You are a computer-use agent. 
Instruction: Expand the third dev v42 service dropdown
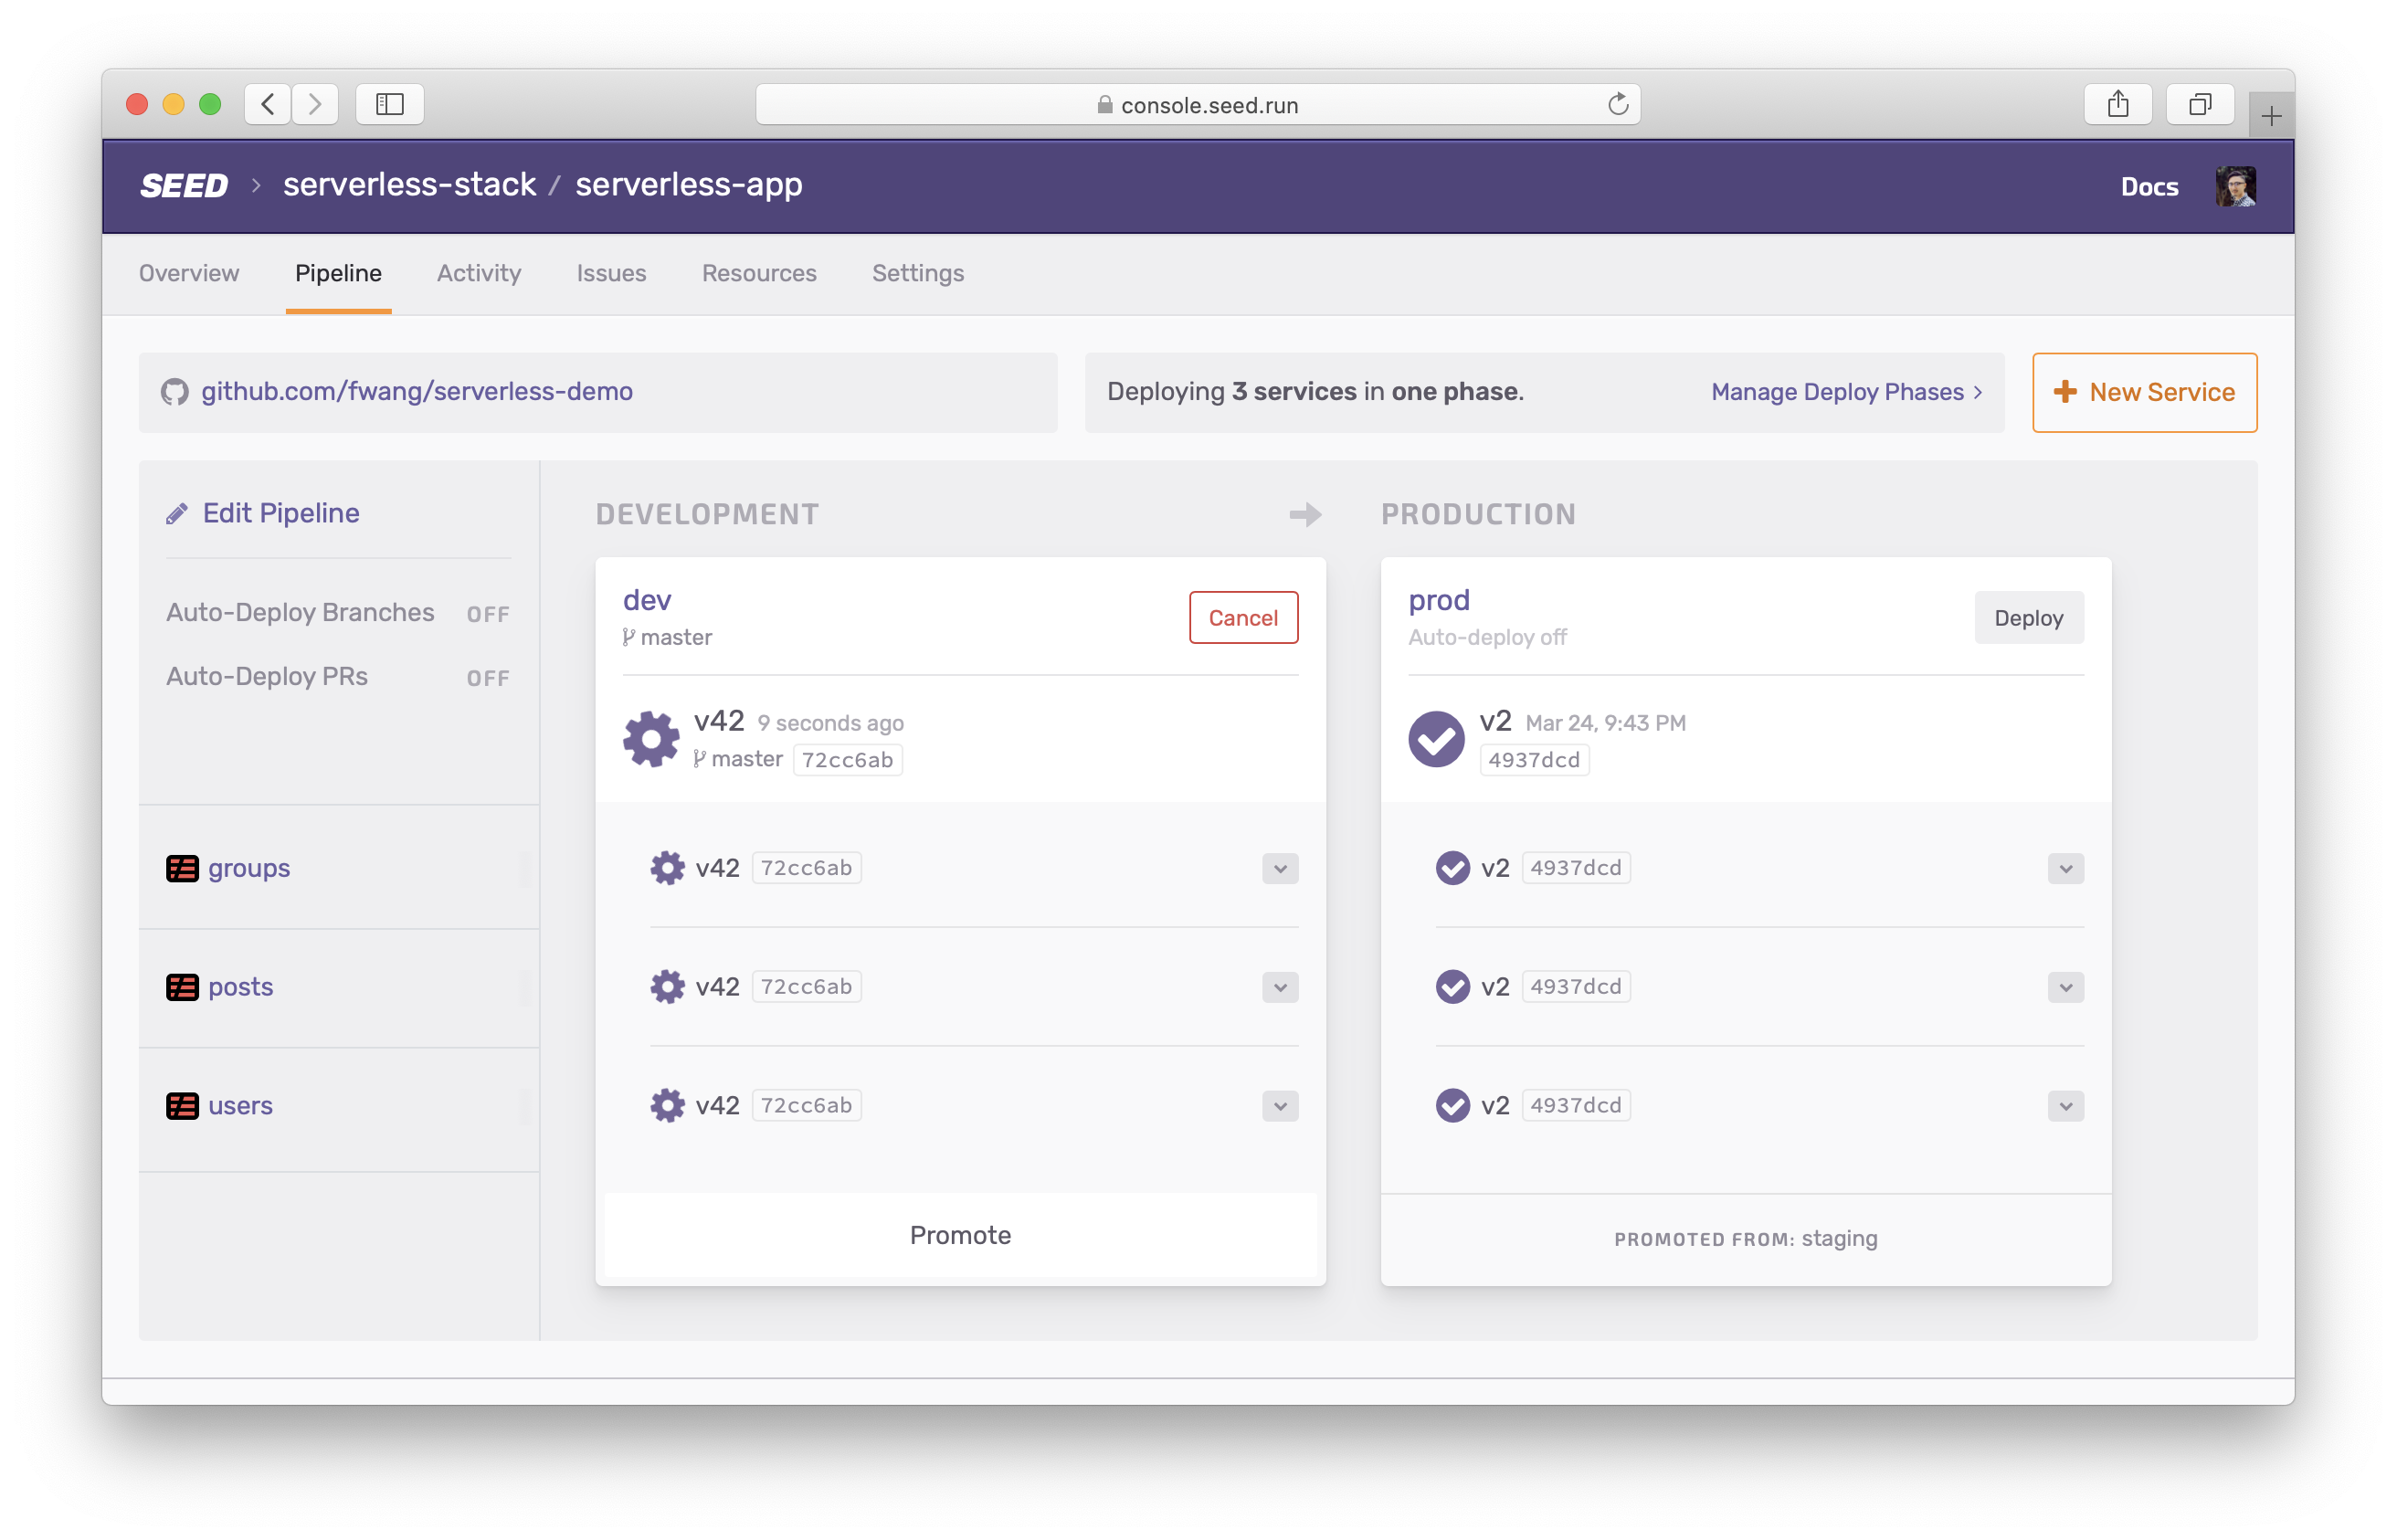[1279, 1103]
